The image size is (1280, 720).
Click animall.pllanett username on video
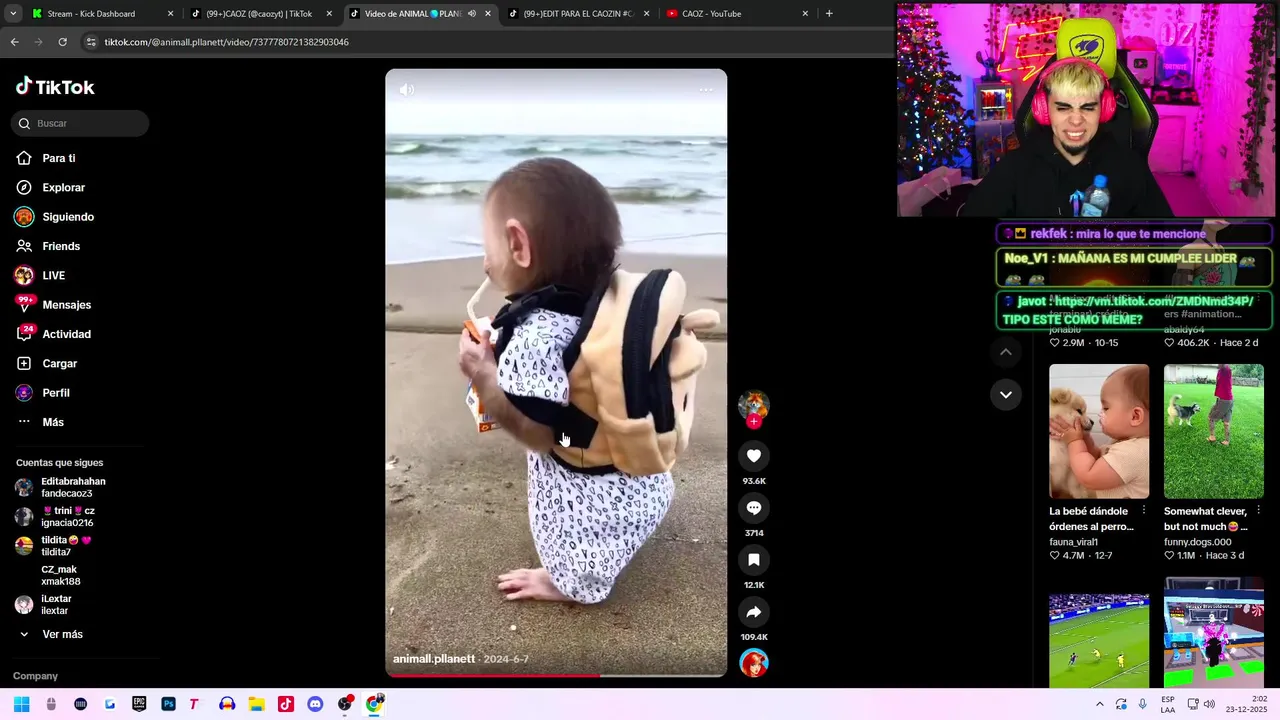tap(434, 659)
